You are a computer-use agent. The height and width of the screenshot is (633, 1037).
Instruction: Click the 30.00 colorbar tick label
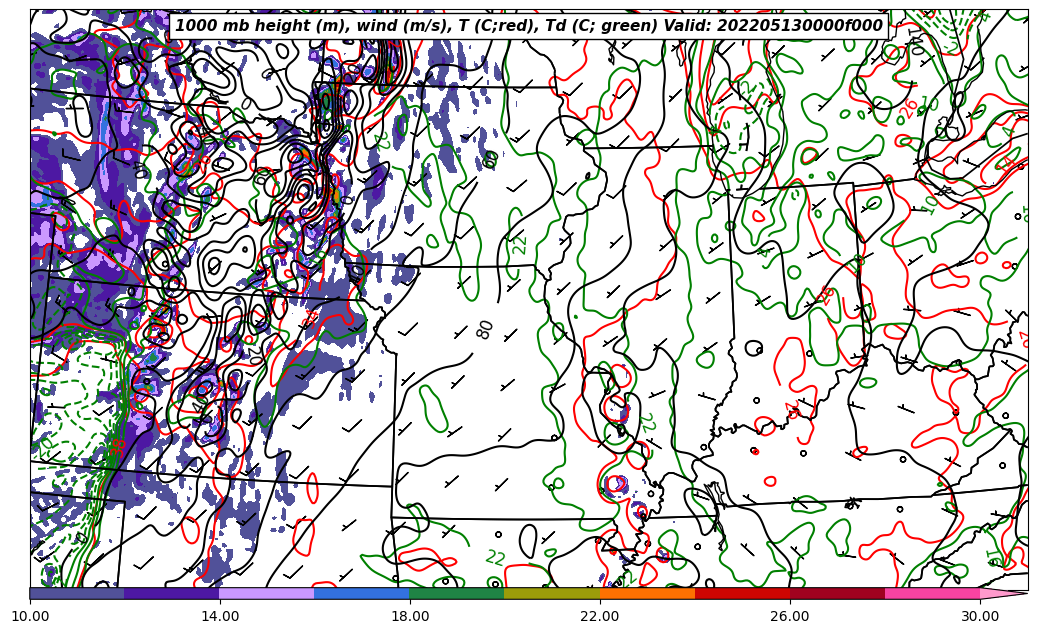coord(980,616)
